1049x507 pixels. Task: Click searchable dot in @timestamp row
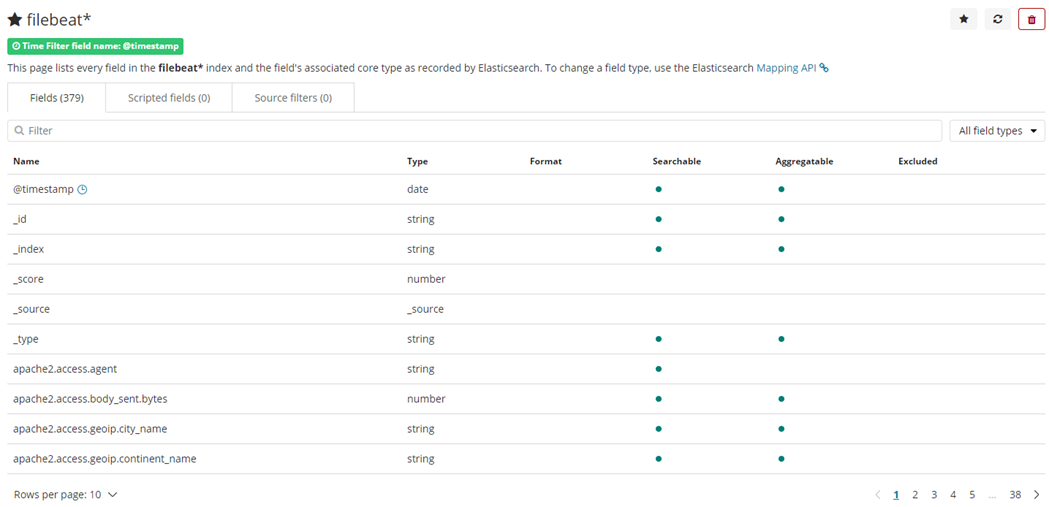pos(658,189)
